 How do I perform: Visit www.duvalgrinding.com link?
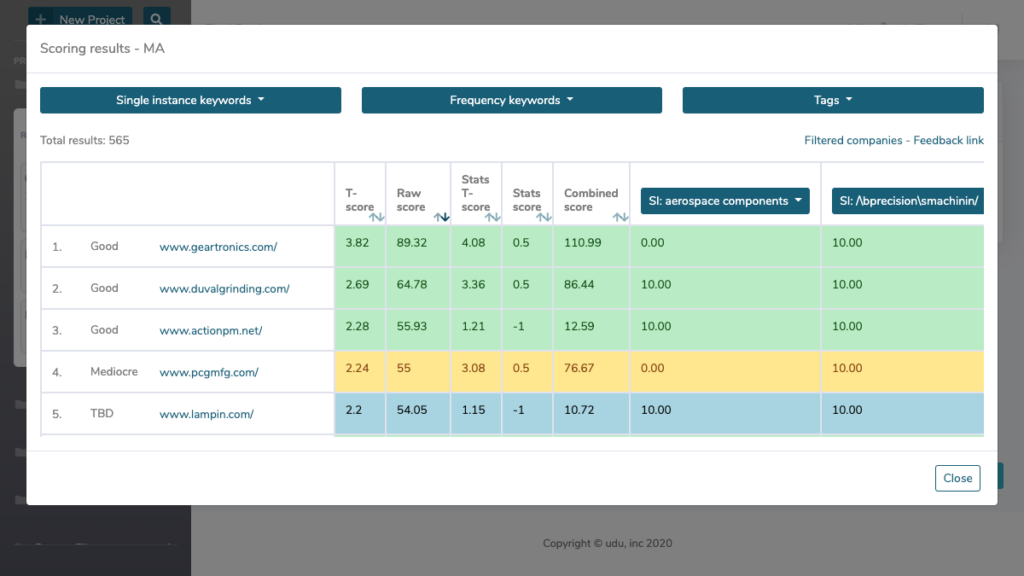(x=224, y=289)
